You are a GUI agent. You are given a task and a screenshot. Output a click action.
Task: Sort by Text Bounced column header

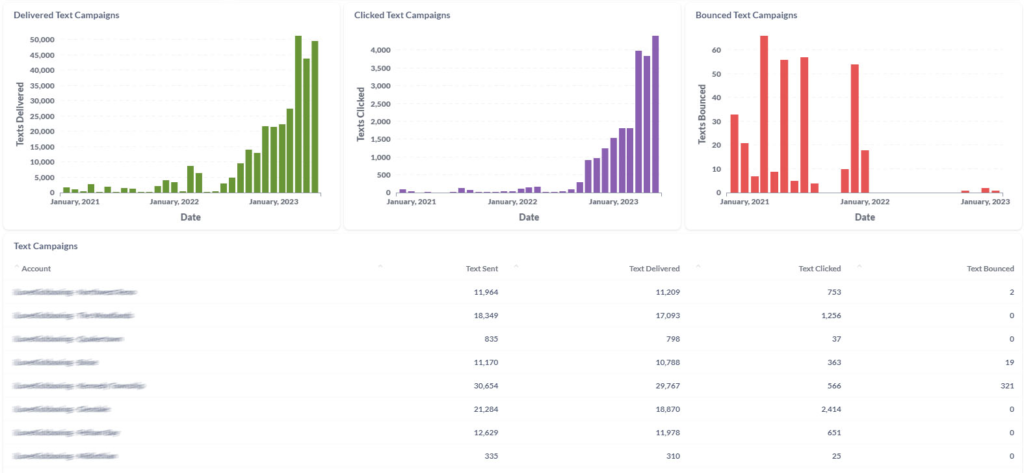(990, 268)
